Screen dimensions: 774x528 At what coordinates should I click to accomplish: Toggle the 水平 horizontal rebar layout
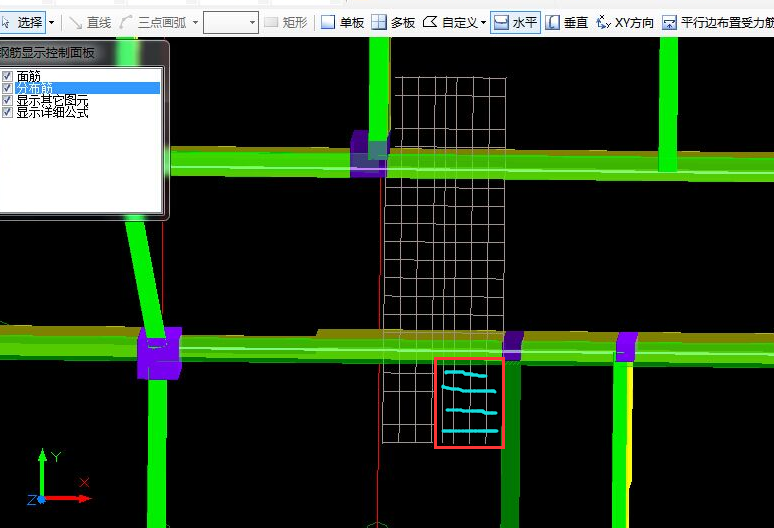tap(515, 23)
